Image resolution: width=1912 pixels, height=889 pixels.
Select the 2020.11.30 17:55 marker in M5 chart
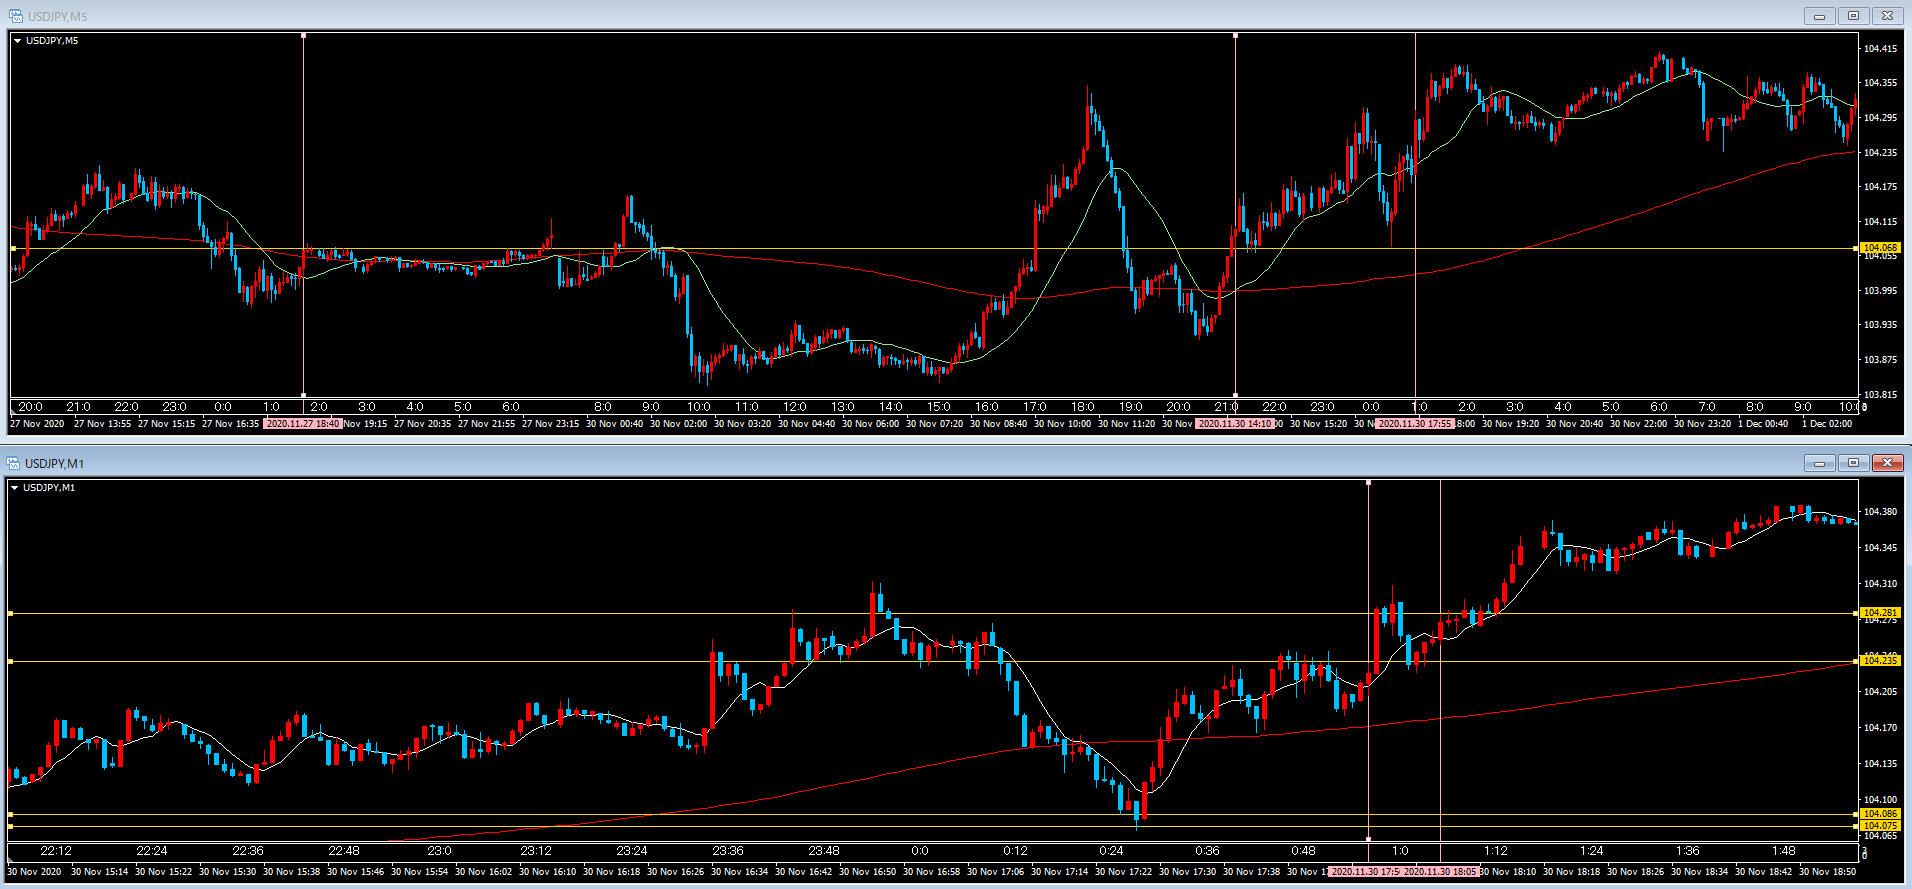click(1414, 424)
